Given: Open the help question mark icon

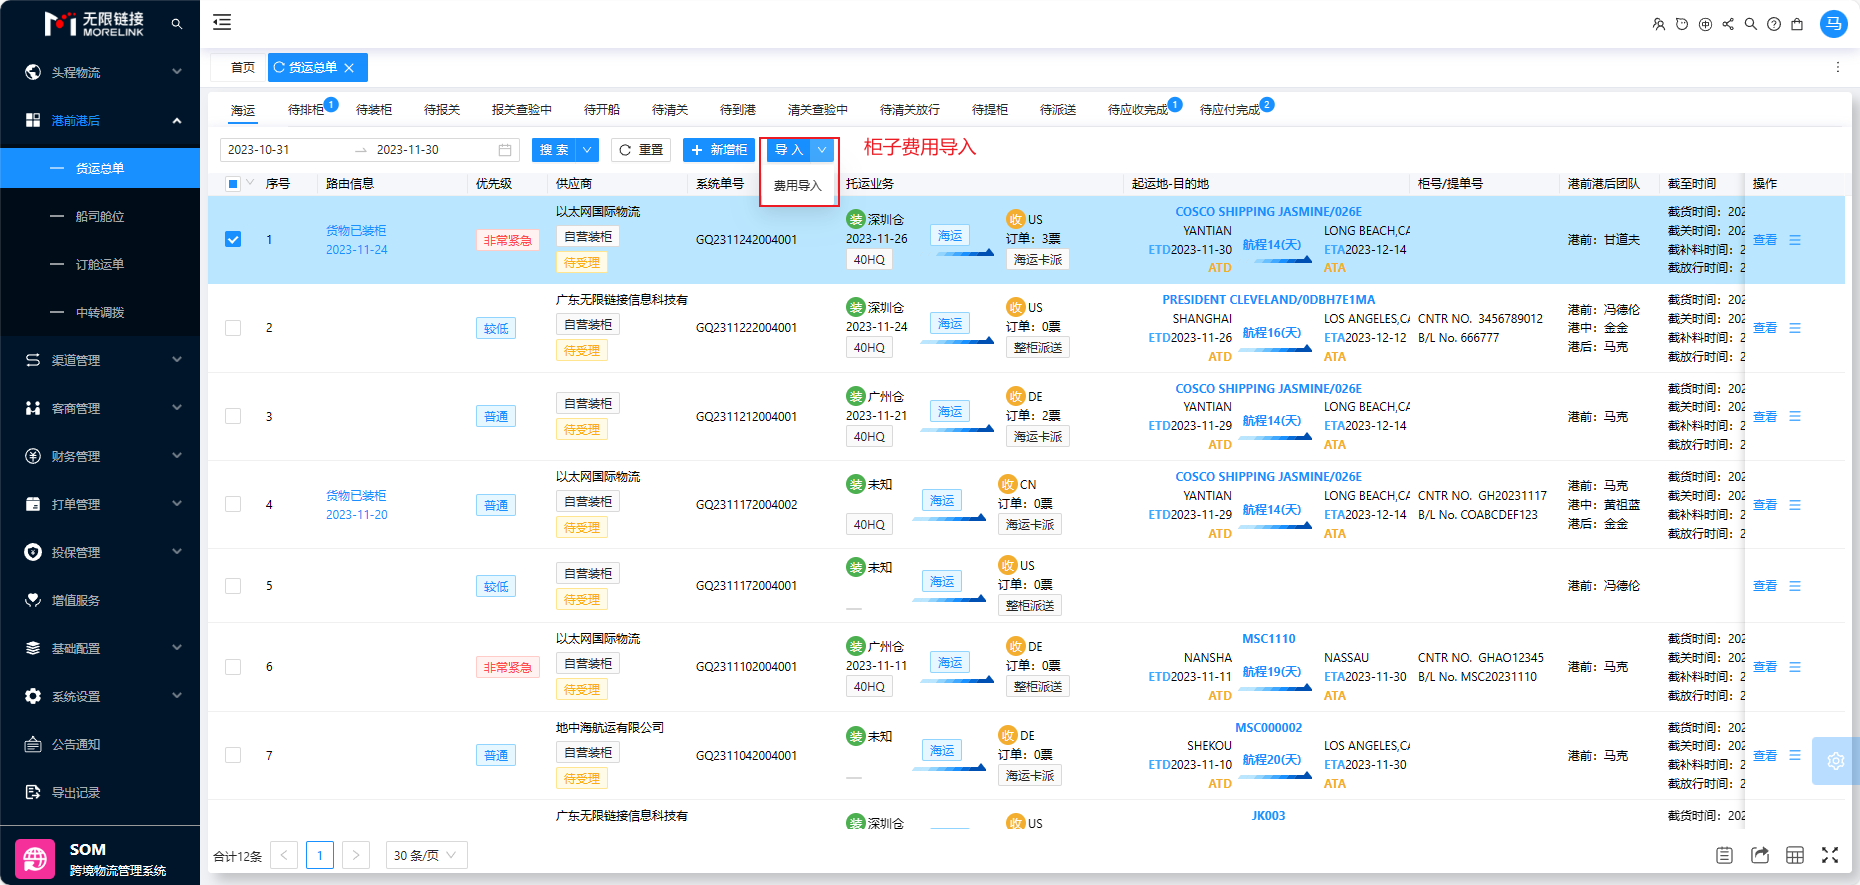Looking at the screenshot, I should [1774, 24].
